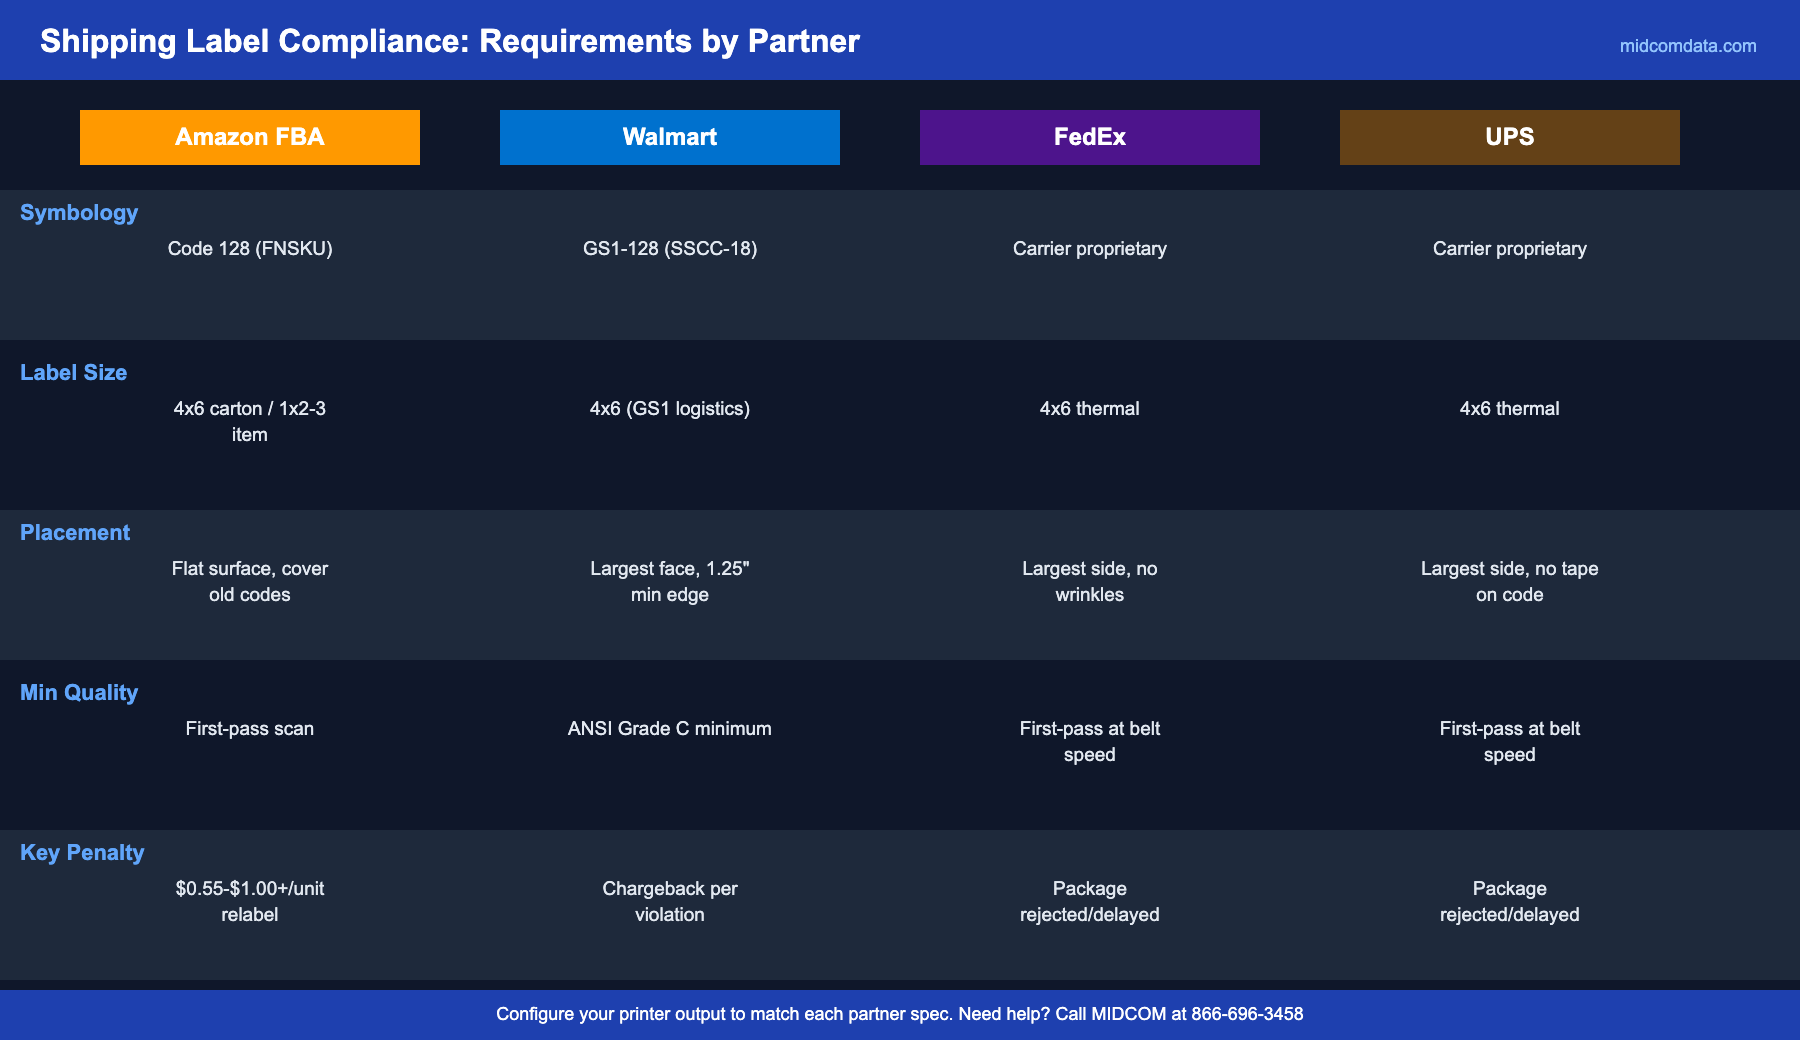Select the FedEx column header
Screen dimensions: 1800x1040
(x=1090, y=137)
